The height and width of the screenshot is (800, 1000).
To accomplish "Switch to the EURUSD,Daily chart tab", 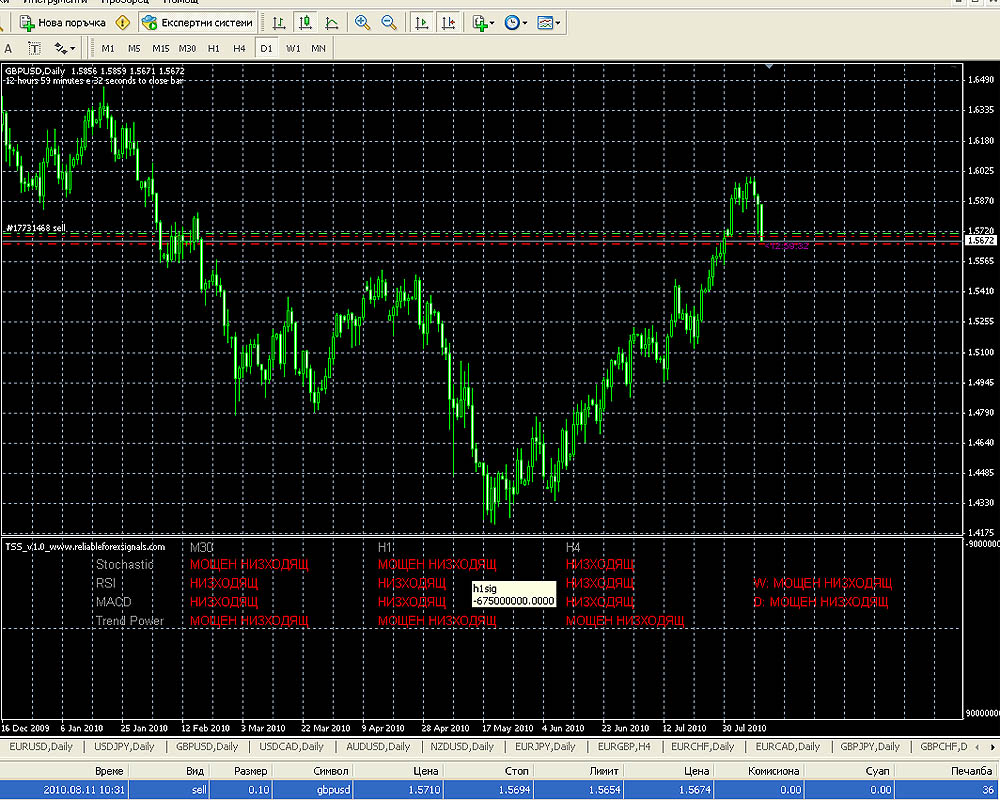I will tap(41, 746).
